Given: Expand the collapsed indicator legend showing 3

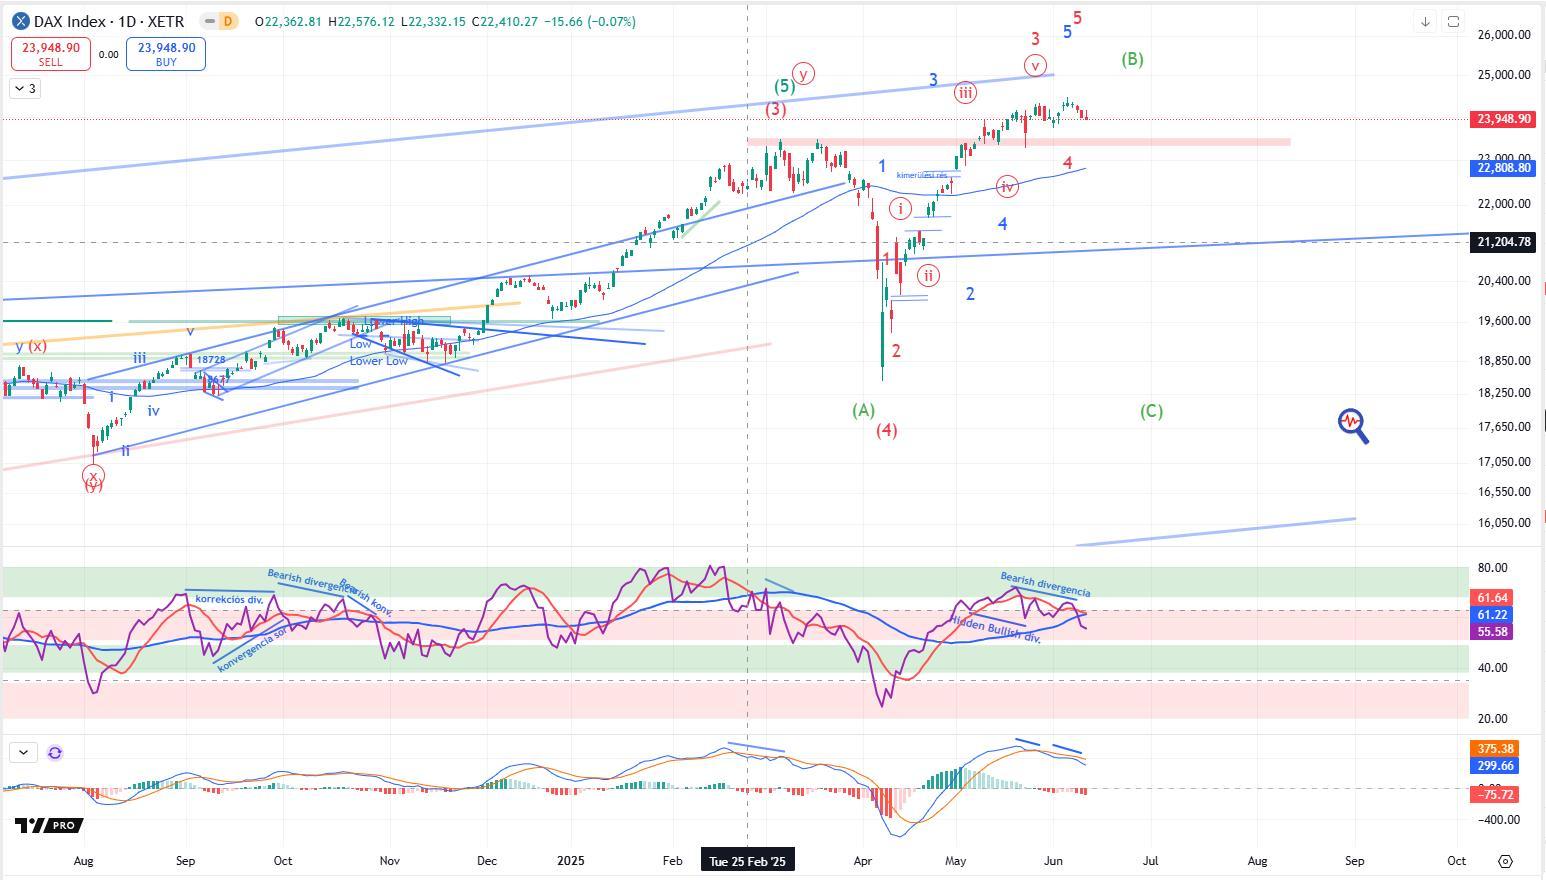Looking at the screenshot, I should click(25, 89).
